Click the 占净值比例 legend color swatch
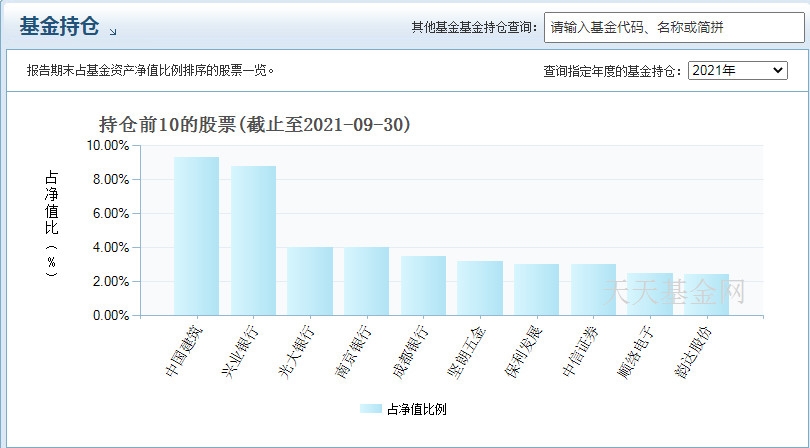 pyautogui.click(x=371, y=409)
